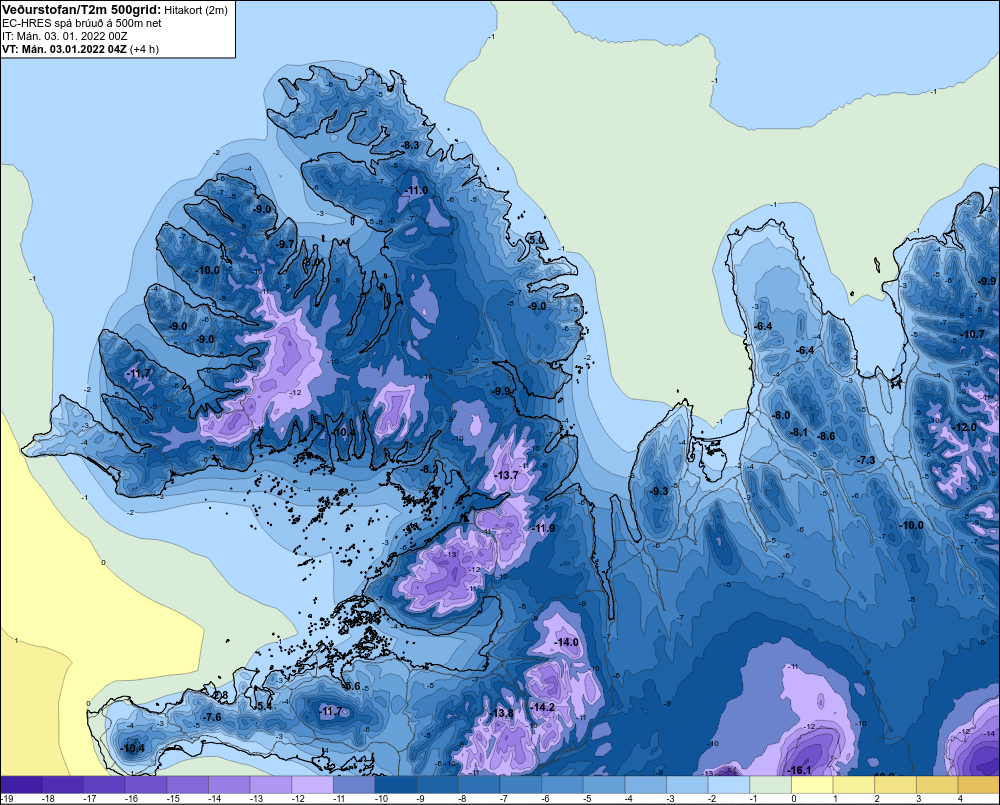Viewport: 1000px width, 805px height.
Task: Click the -1 pale green legend swatch
Action: tap(770, 785)
